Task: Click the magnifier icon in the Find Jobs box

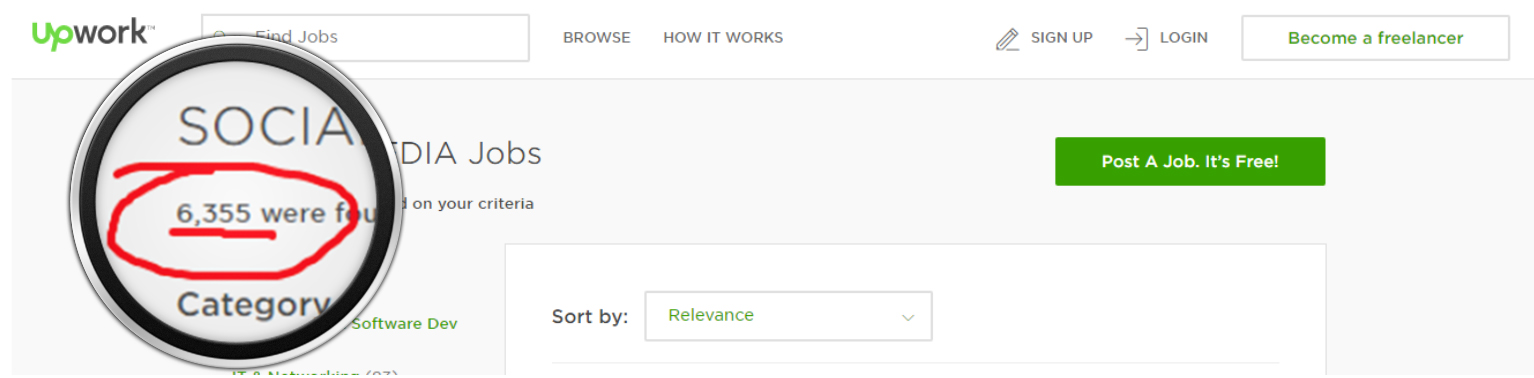Action: [x=220, y=38]
